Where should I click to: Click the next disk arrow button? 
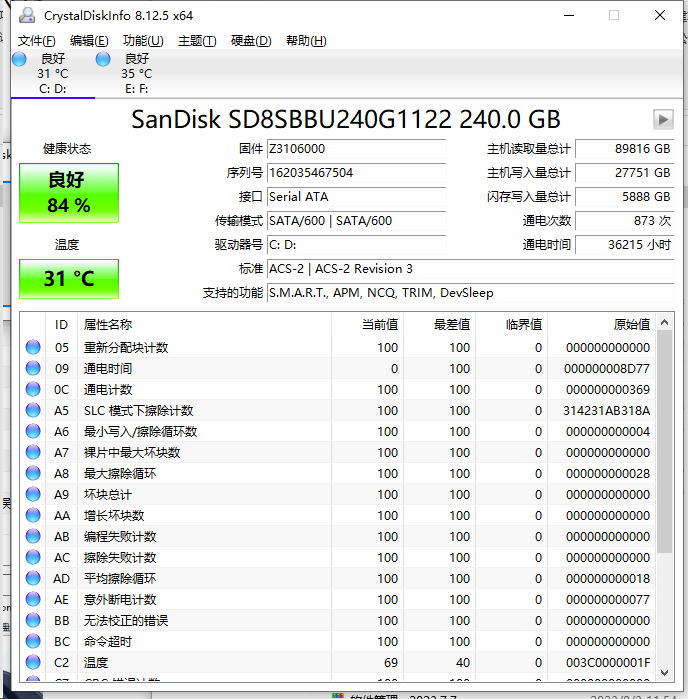[x=663, y=119]
